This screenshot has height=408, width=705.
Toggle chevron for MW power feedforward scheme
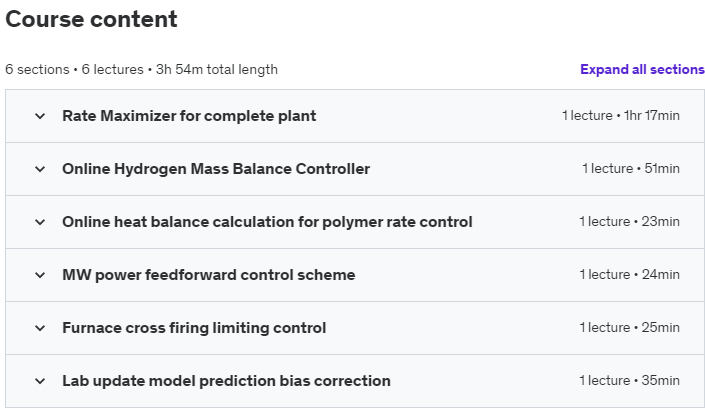pyautogui.click(x=40, y=275)
